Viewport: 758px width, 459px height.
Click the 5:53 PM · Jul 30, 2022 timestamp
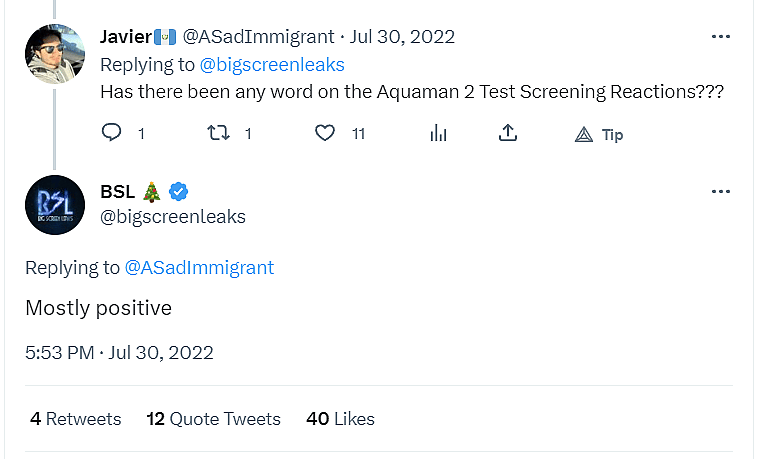[x=119, y=352]
